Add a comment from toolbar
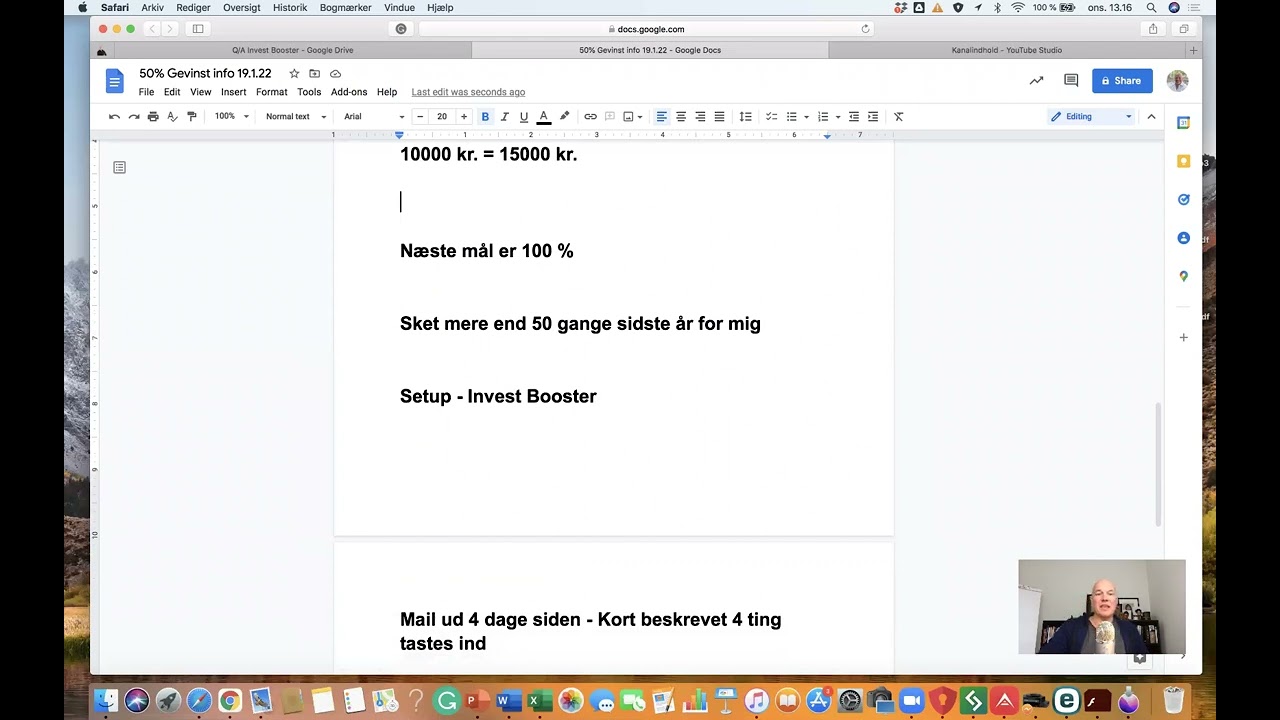Viewport: 1280px width, 720px height. point(609,117)
